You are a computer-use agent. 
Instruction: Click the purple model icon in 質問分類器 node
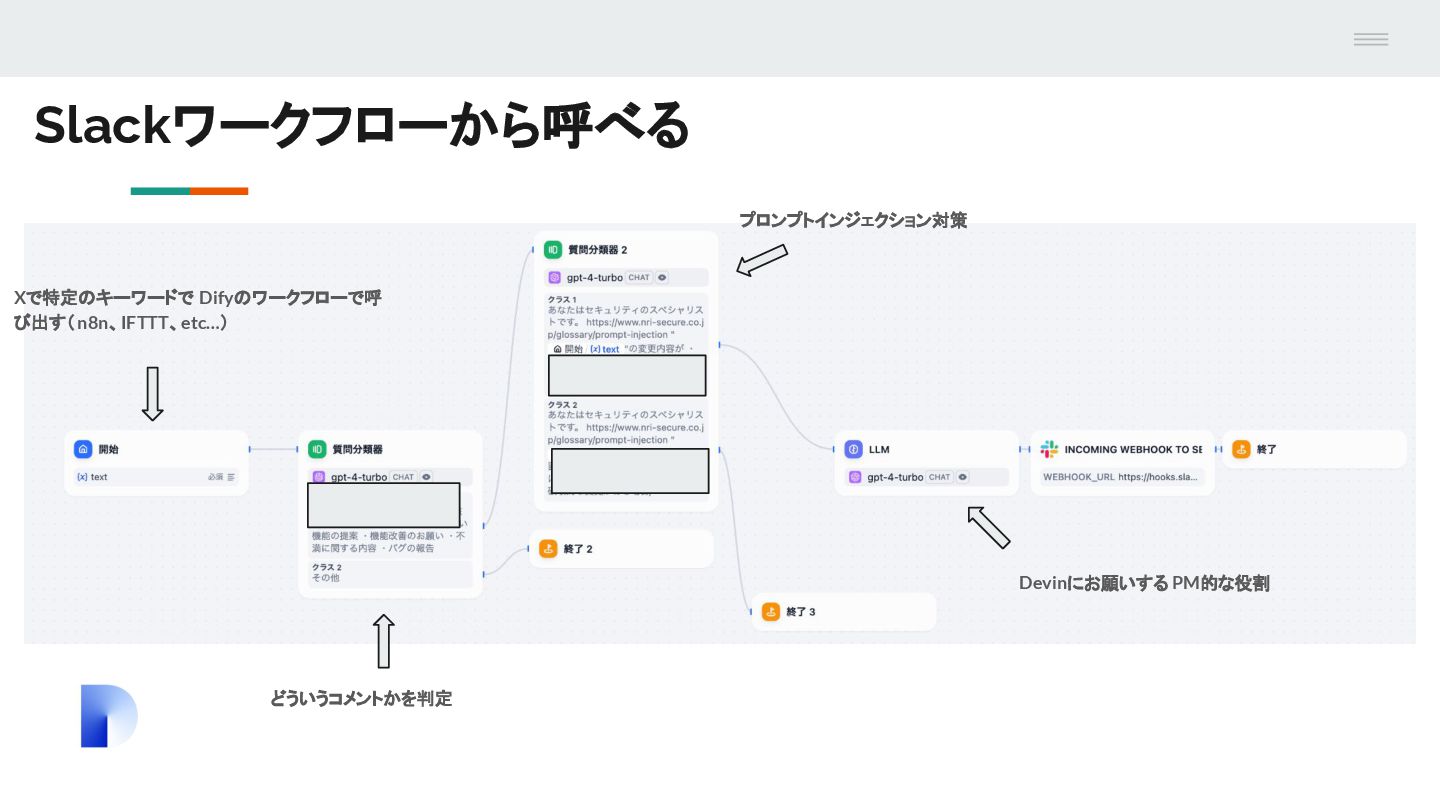(x=320, y=477)
